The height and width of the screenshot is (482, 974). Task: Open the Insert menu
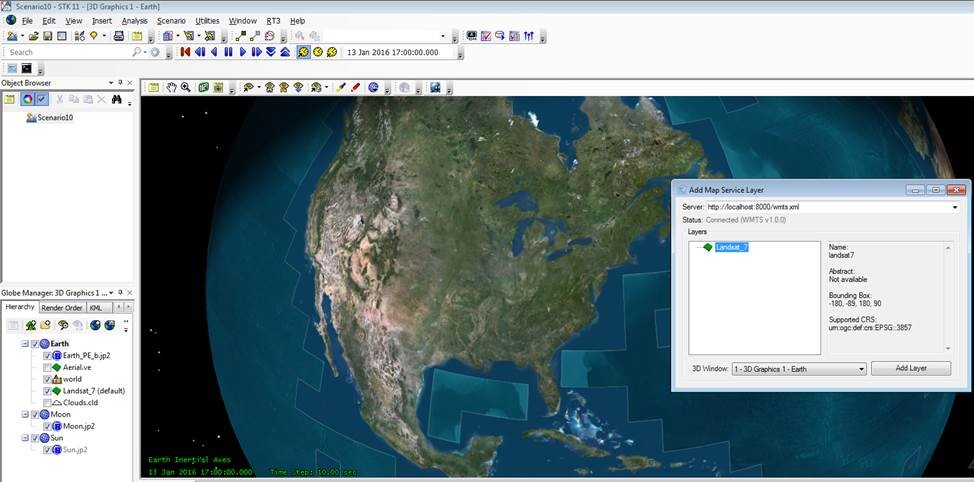coord(102,20)
